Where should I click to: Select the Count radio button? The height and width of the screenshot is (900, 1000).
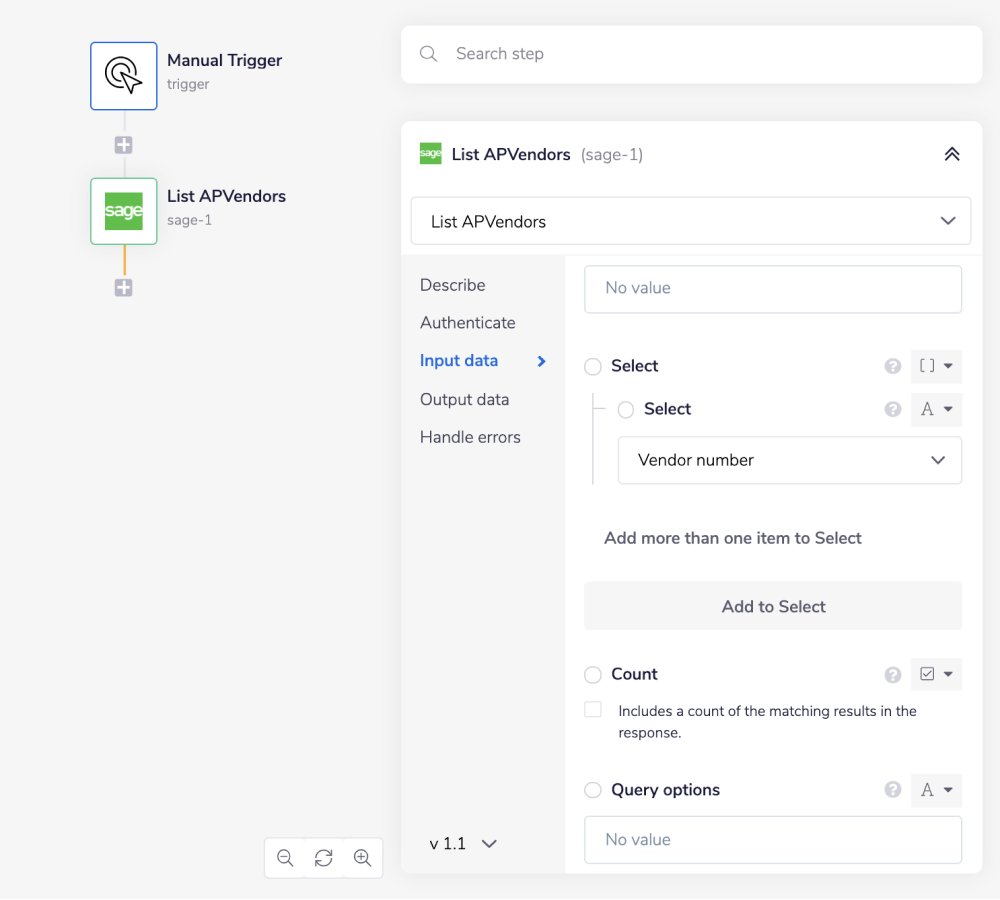pyautogui.click(x=593, y=675)
